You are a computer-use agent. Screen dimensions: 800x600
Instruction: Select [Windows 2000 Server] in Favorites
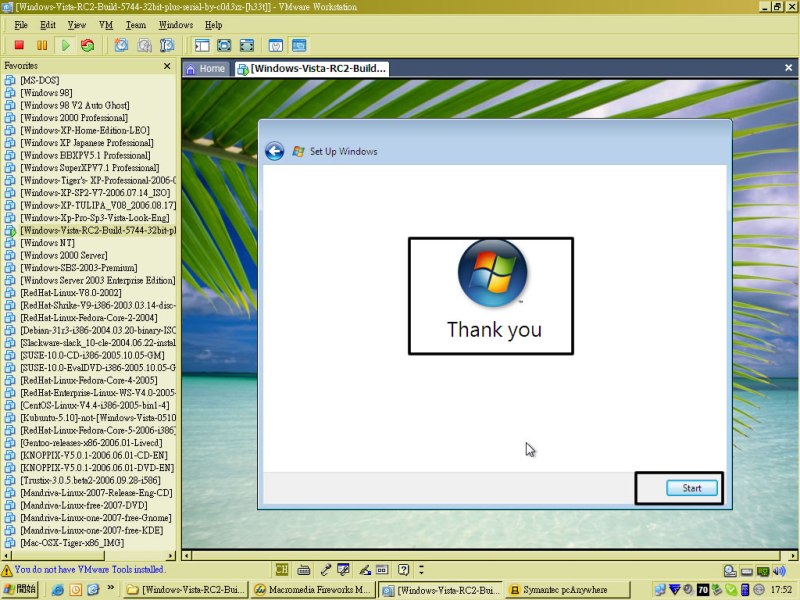tap(64, 255)
